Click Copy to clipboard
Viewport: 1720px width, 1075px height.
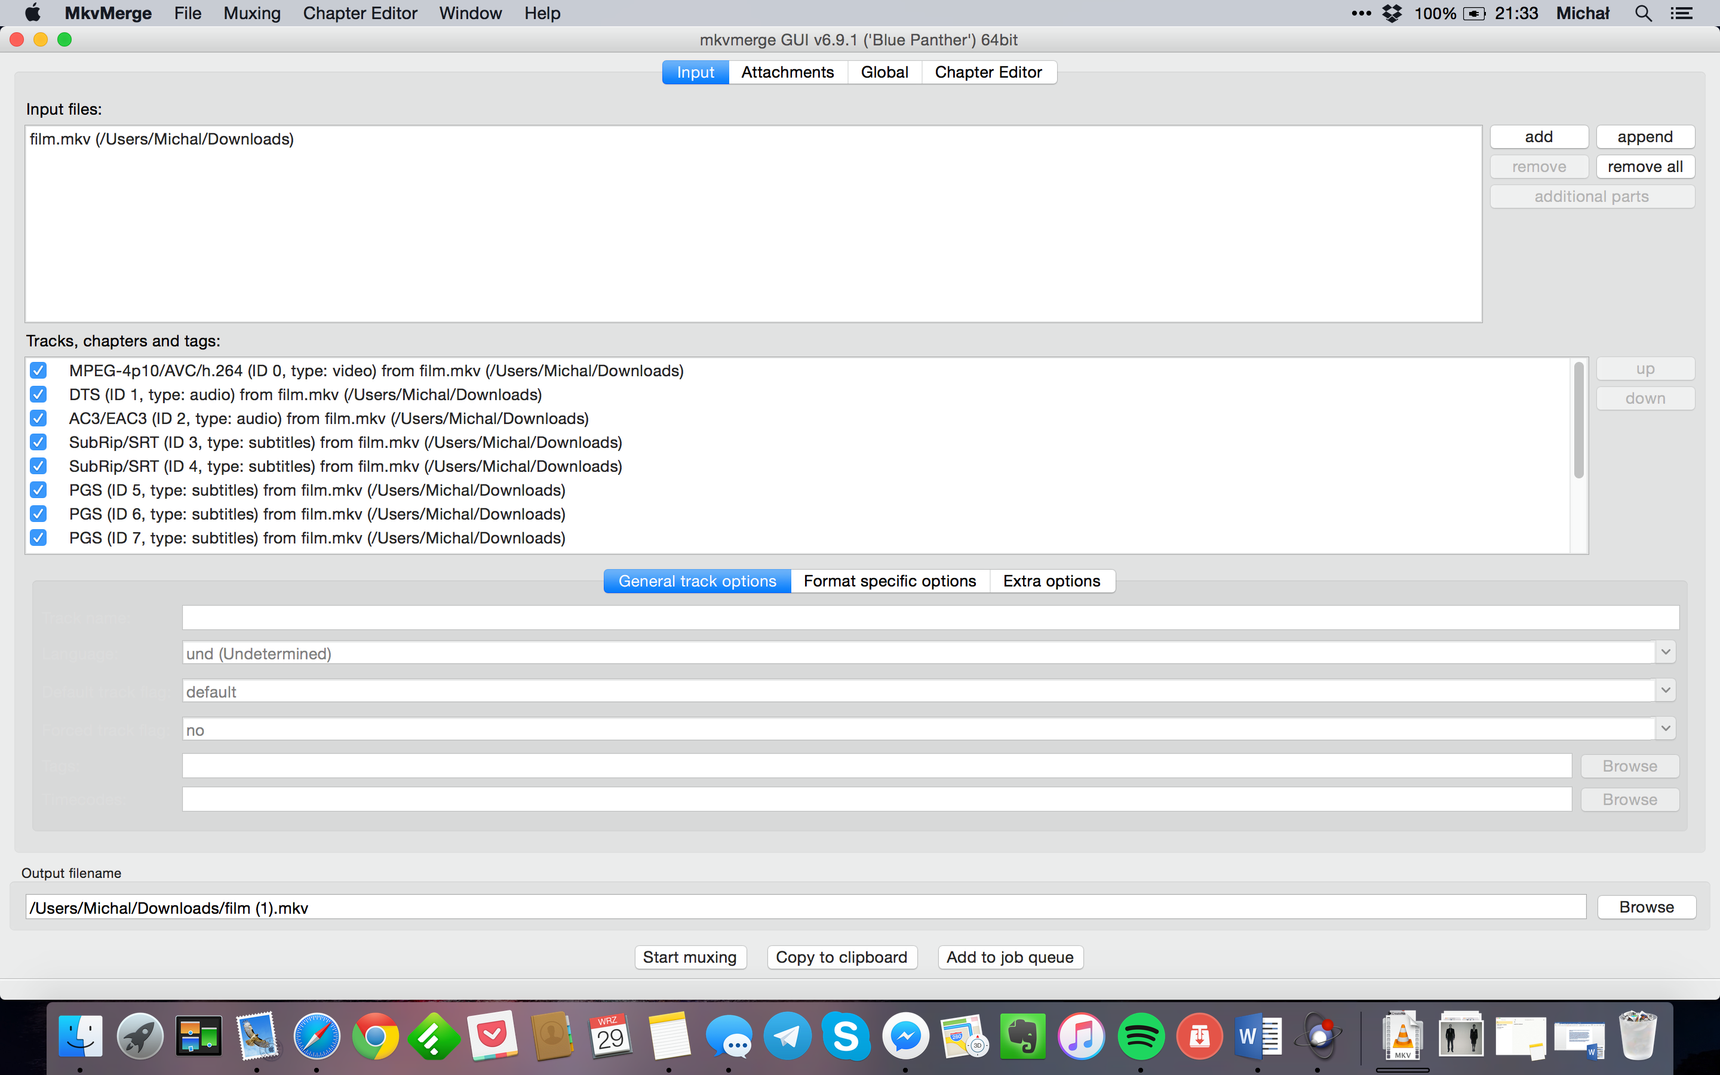click(842, 957)
